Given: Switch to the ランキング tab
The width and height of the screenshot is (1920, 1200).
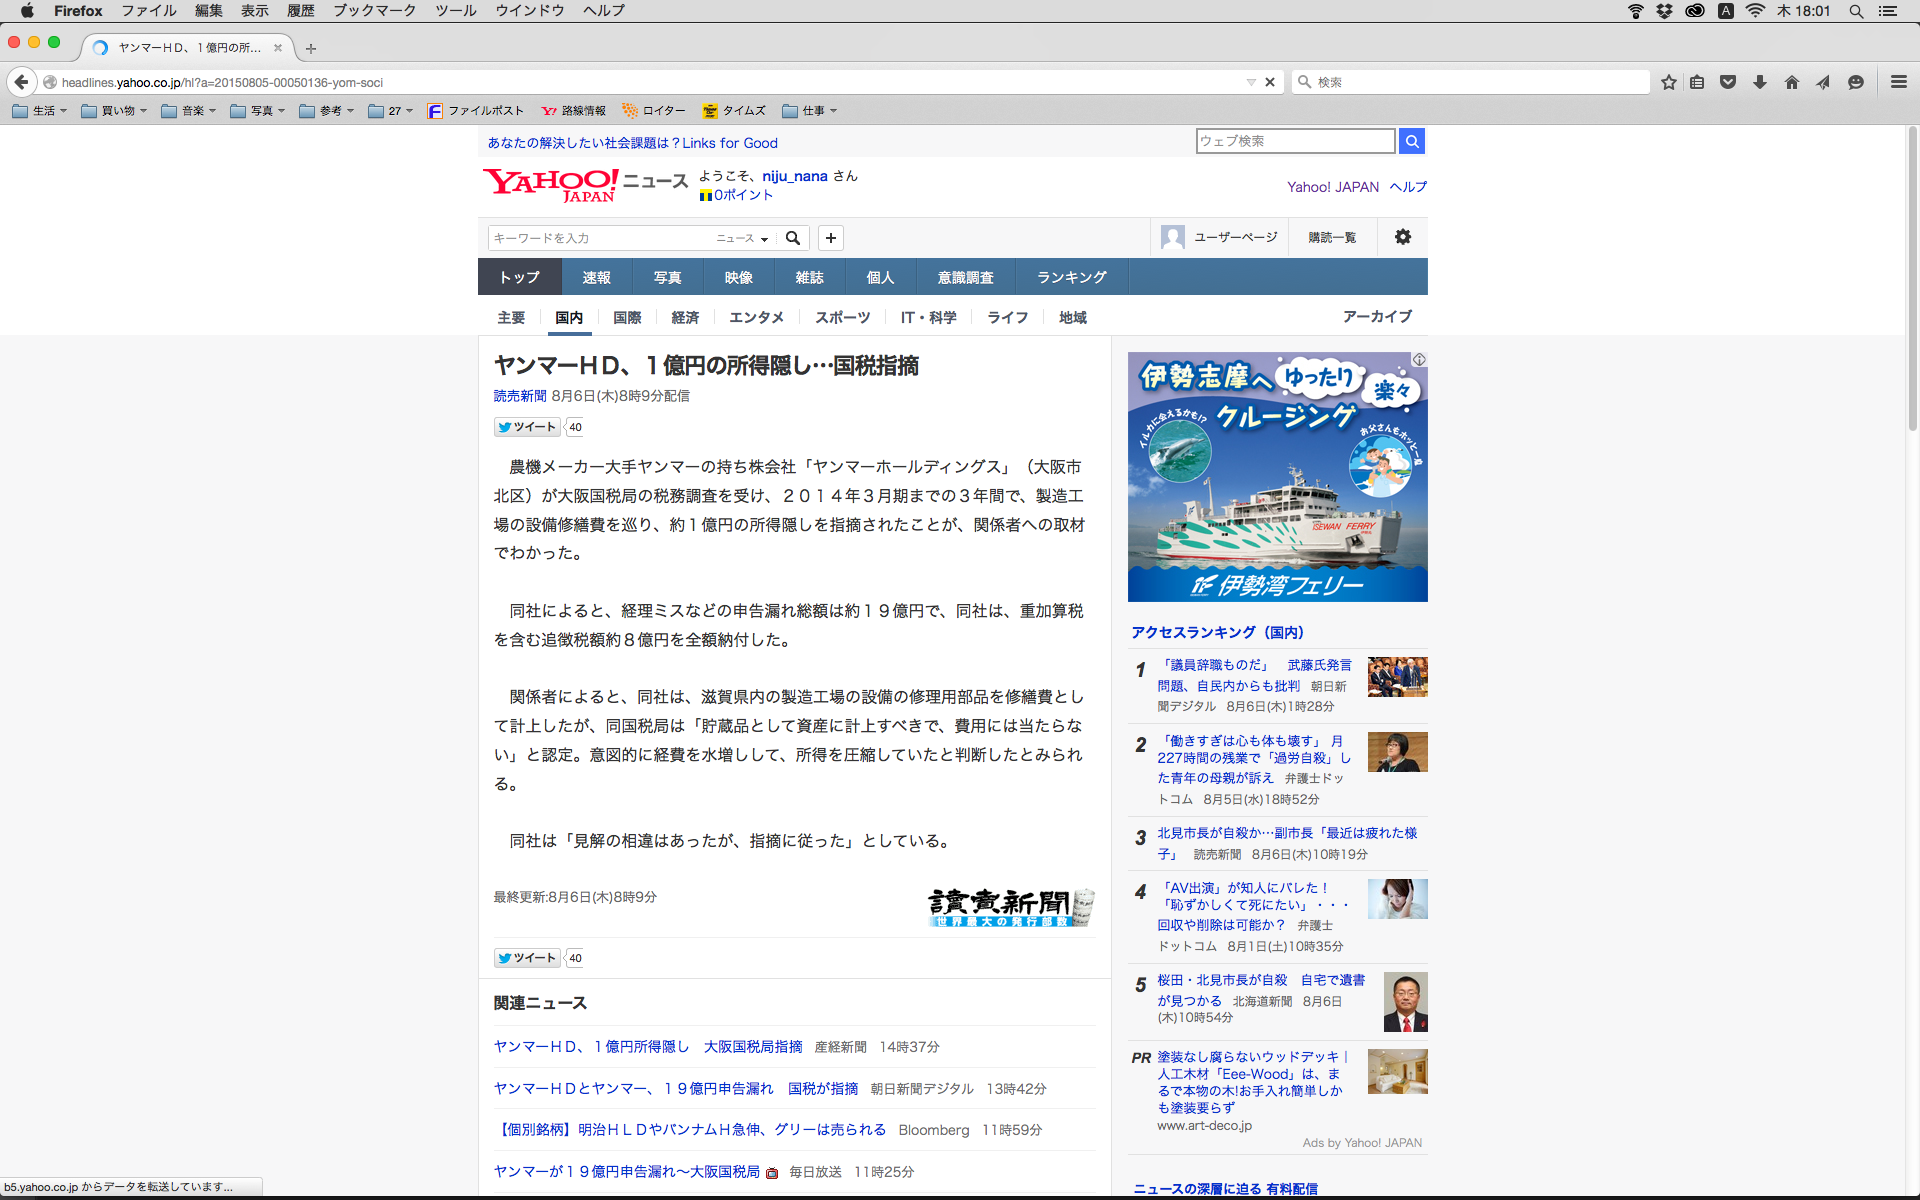Looking at the screenshot, I should click(1071, 277).
